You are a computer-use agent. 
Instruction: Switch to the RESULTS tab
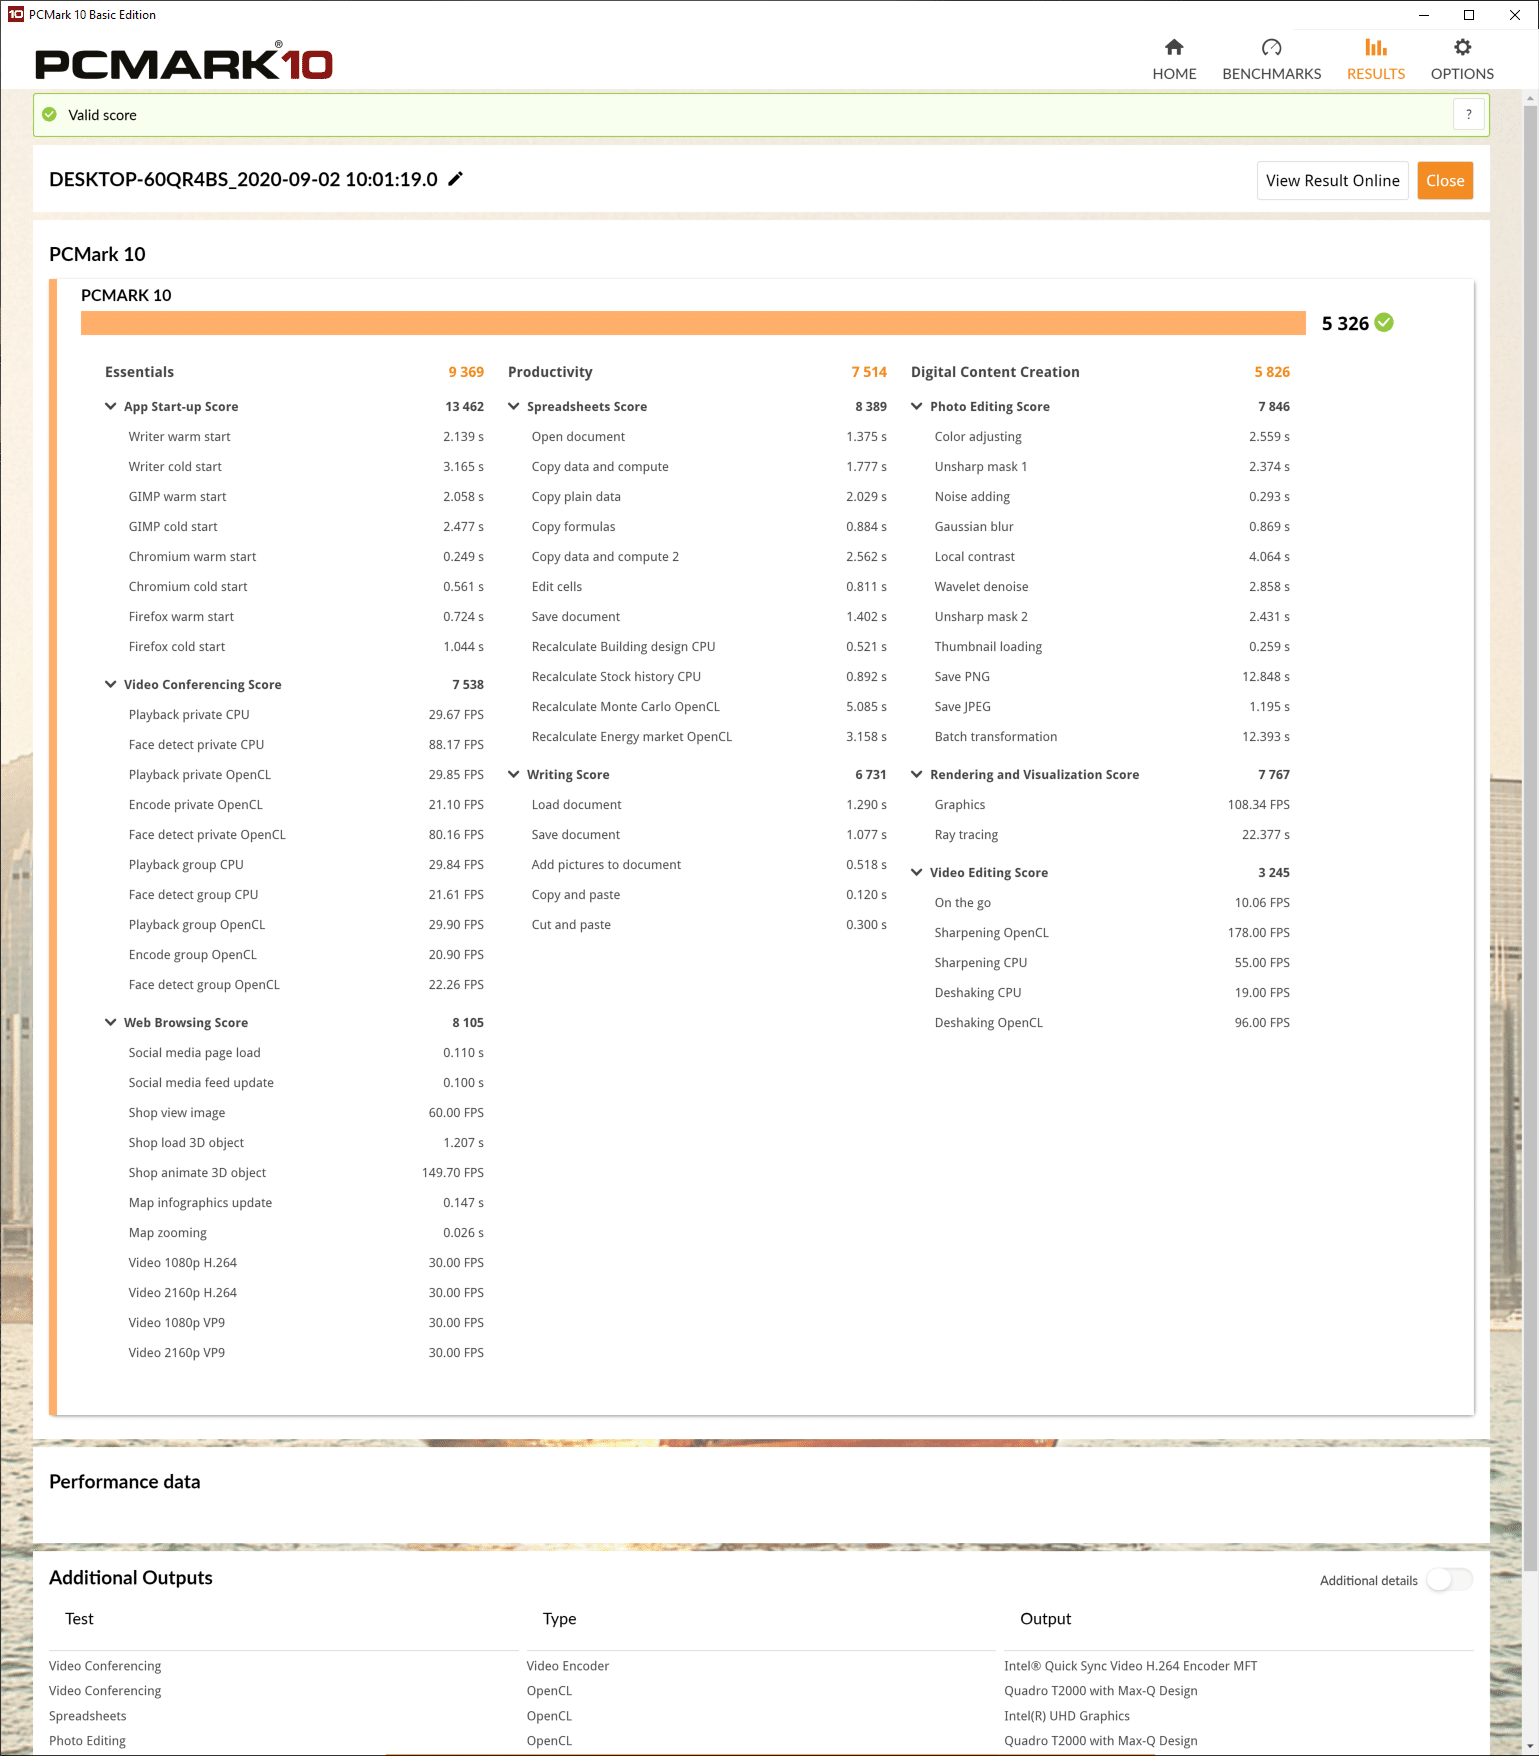(x=1375, y=60)
